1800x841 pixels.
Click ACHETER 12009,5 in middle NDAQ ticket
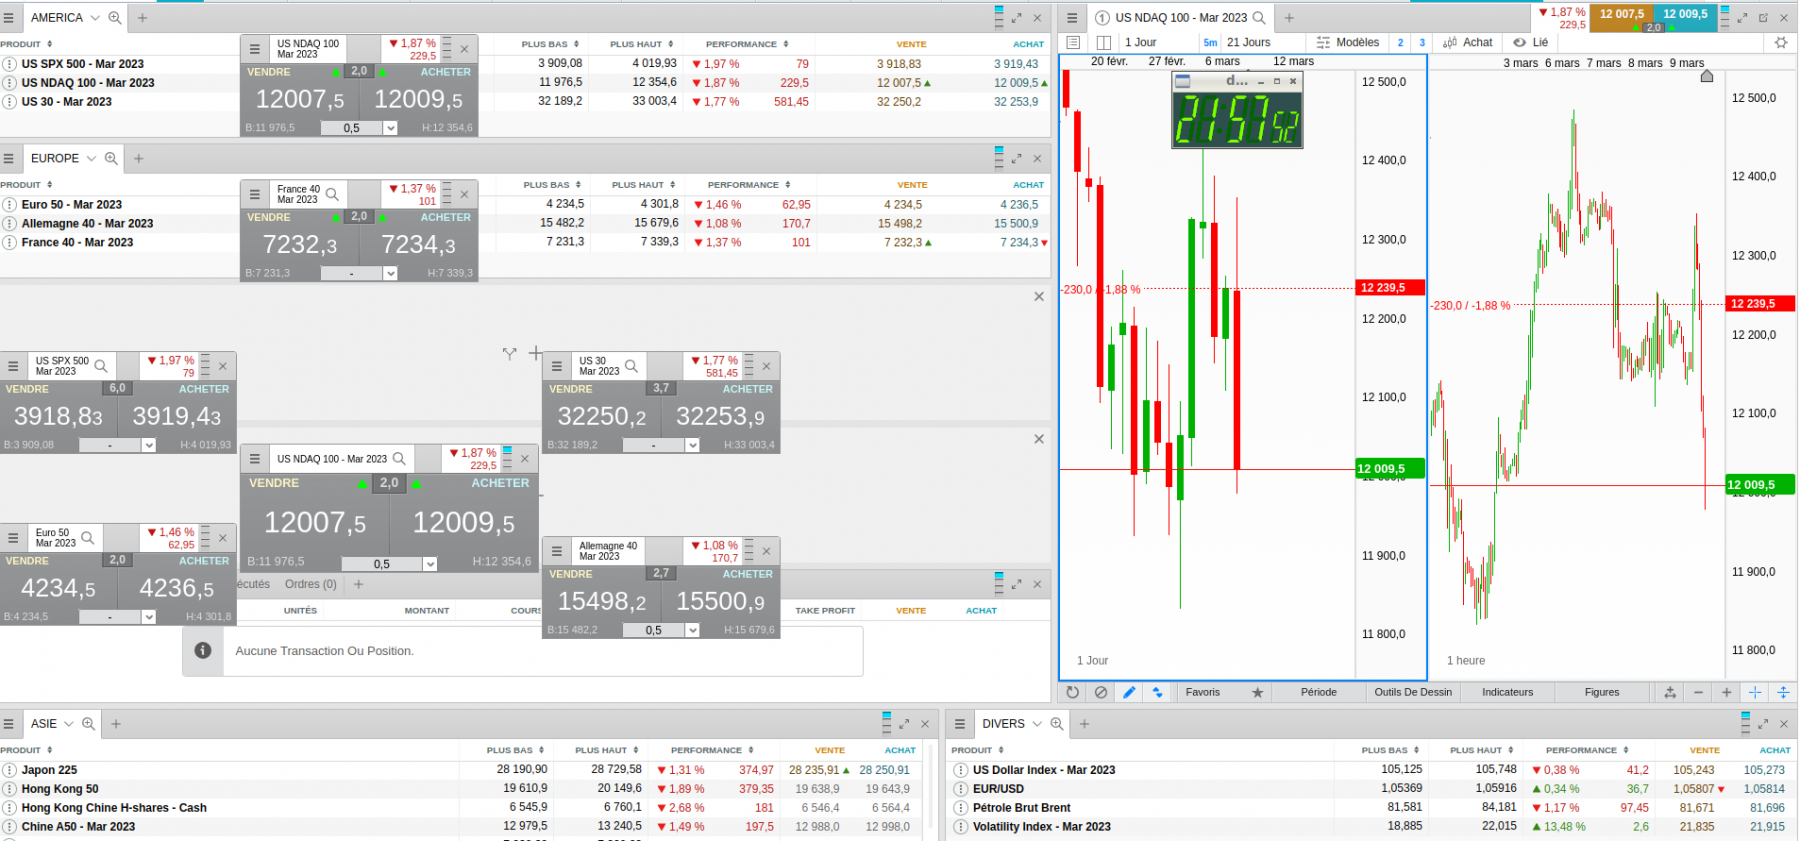click(x=464, y=522)
